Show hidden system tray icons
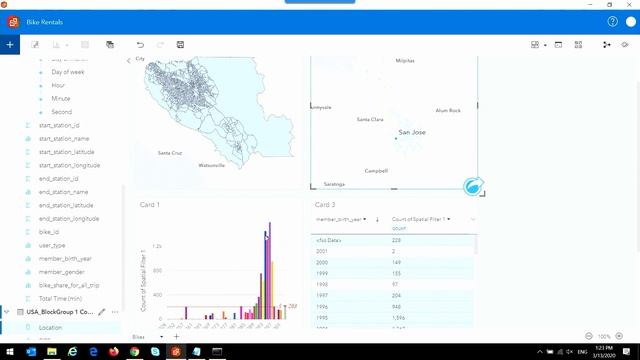The height and width of the screenshot is (360, 640). click(540, 351)
